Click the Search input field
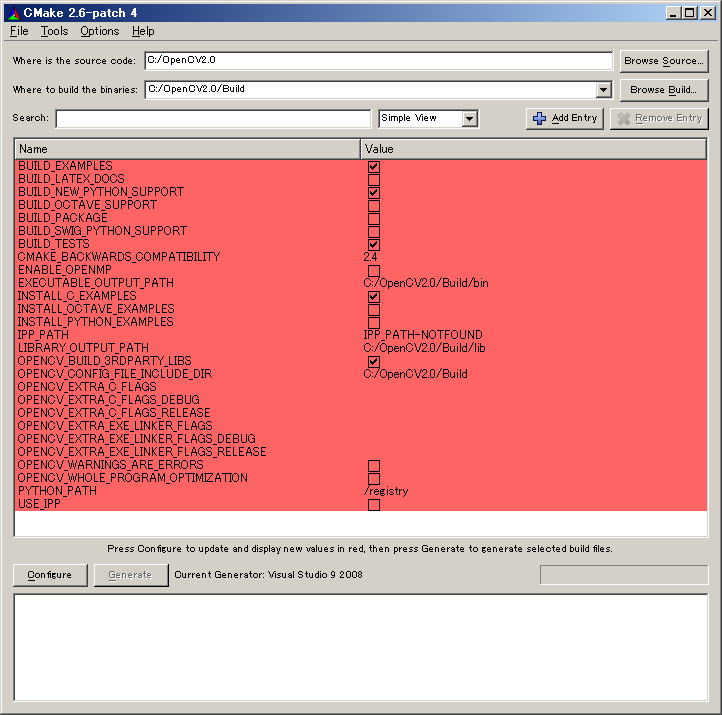The image size is (722, 715). pyautogui.click(x=213, y=119)
